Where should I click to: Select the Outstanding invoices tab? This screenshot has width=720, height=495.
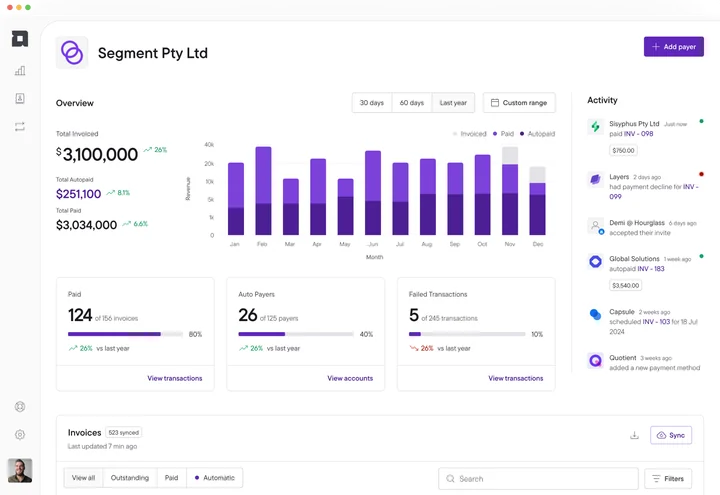point(130,478)
